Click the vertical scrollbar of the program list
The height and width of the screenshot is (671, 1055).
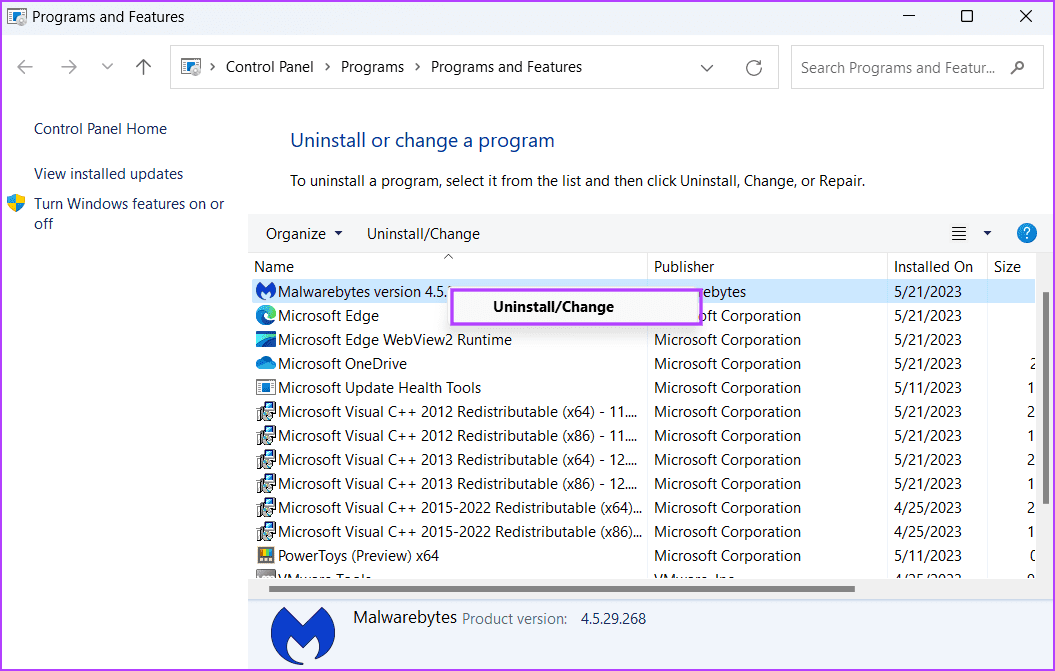[x=1045, y=398]
